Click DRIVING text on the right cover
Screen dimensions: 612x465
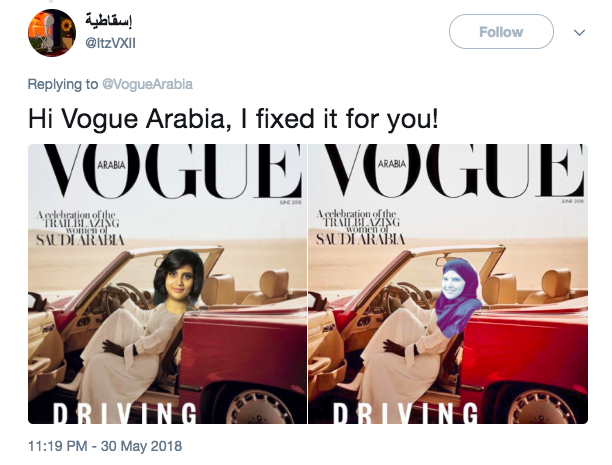[x=406, y=413]
